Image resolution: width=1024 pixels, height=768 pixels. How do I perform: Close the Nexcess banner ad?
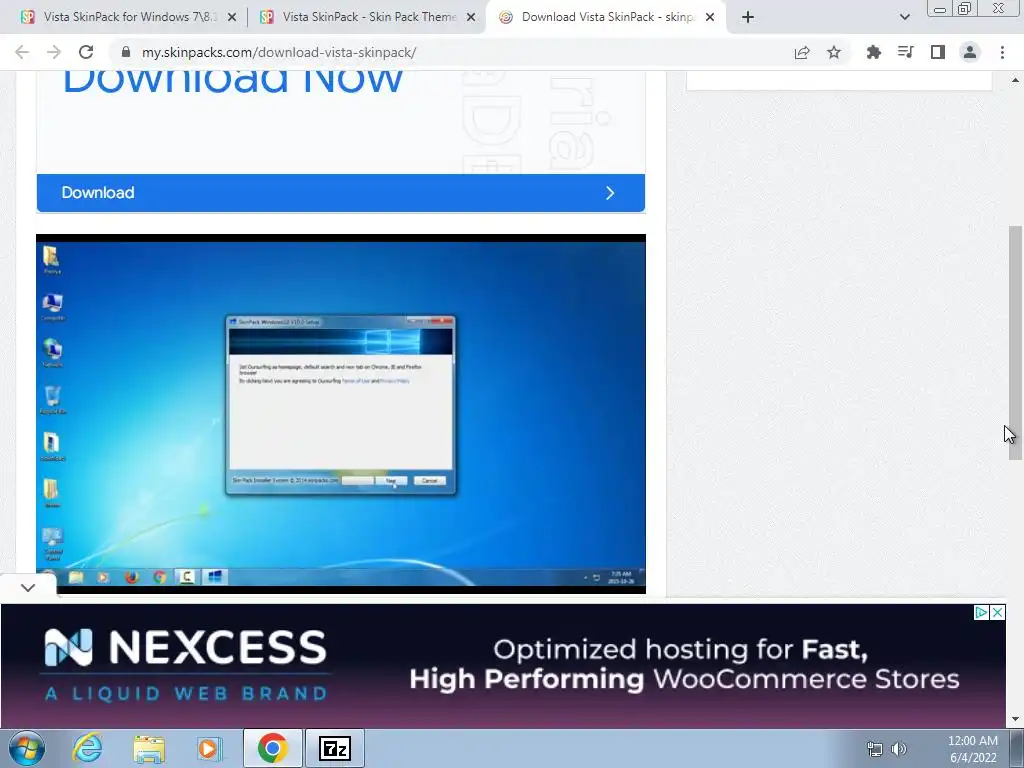point(997,613)
